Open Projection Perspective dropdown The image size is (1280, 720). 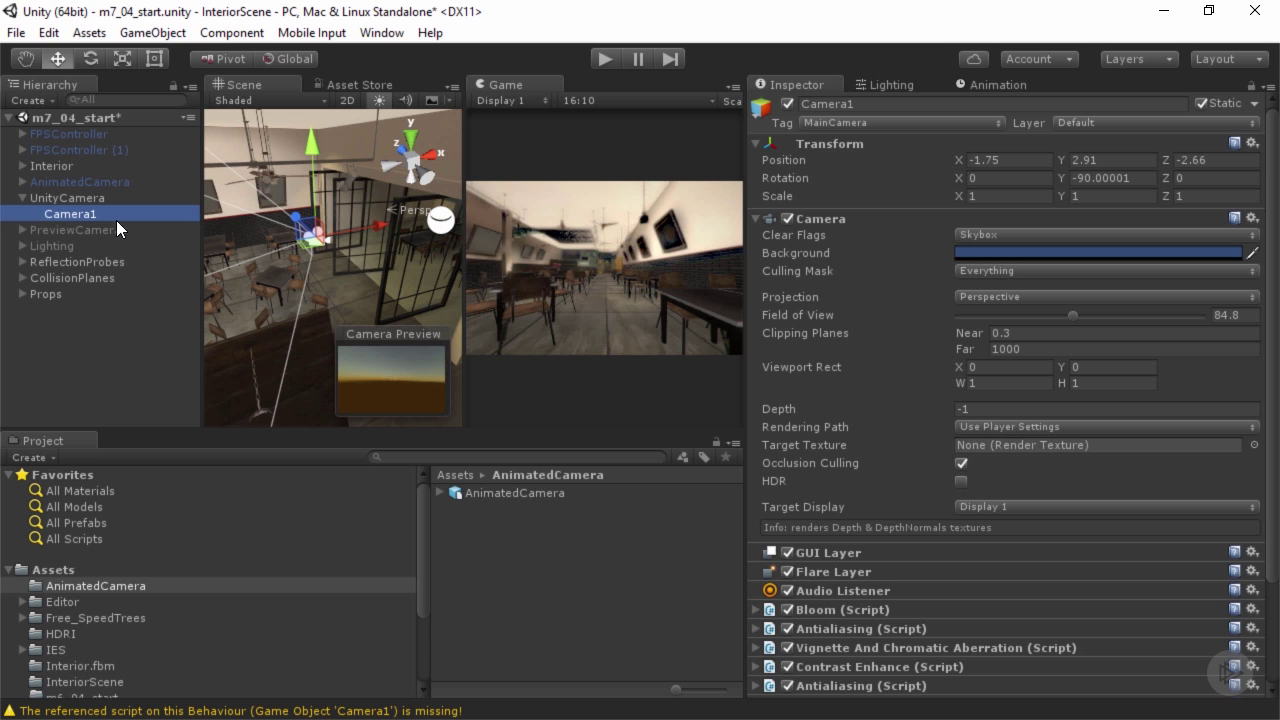click(1107, 297)
